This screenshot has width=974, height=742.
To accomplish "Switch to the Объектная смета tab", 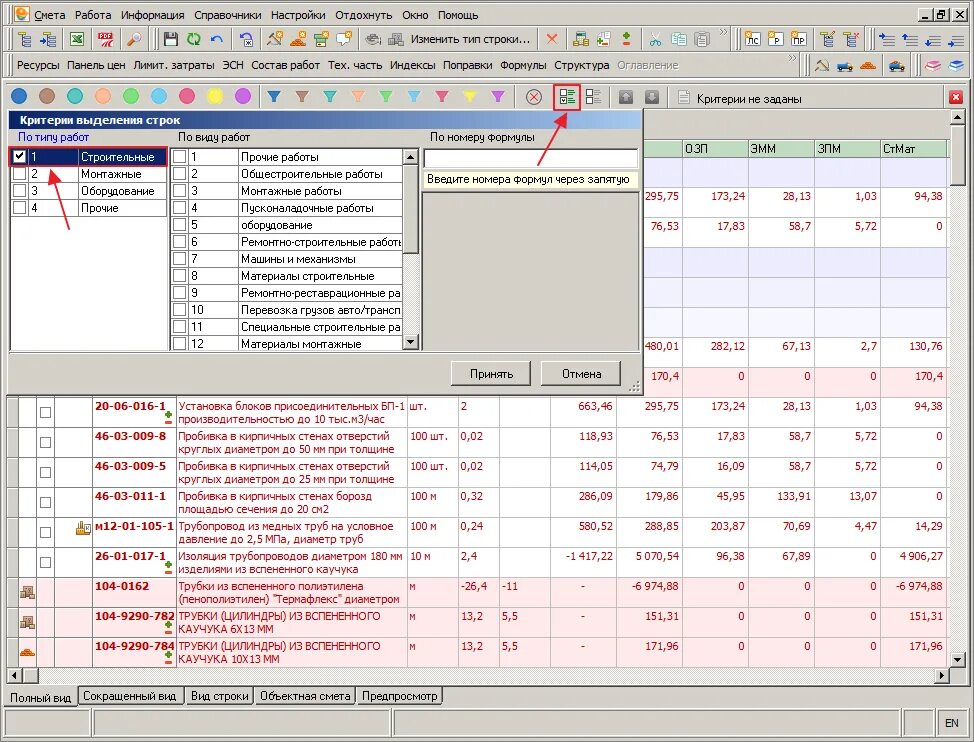I will point(305,696).
